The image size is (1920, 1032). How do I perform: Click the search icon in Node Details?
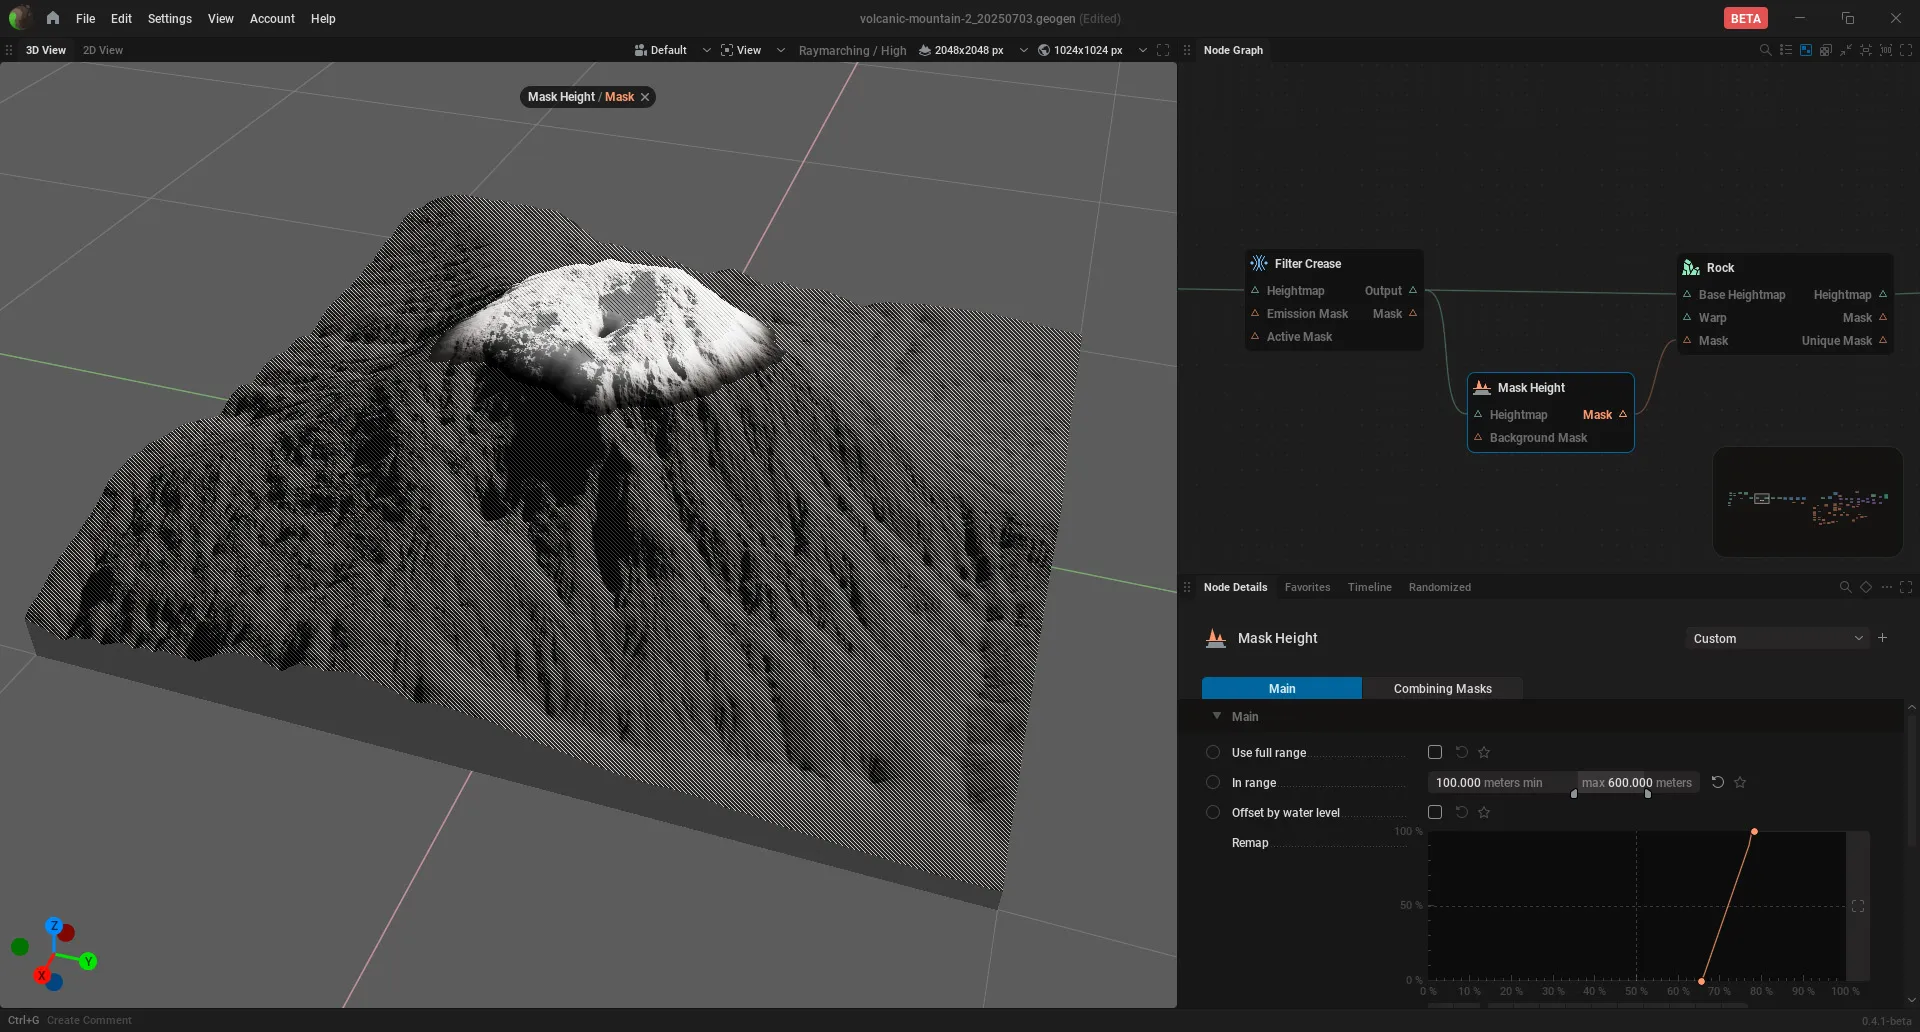pos(1845,587)
